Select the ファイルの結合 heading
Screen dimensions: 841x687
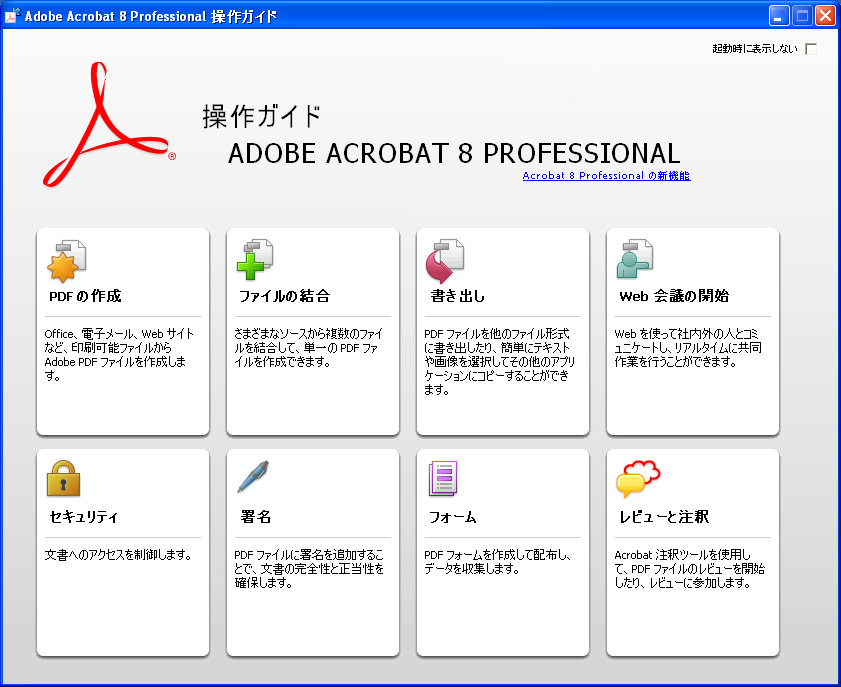pyautogui.click(x=285, y=296)
